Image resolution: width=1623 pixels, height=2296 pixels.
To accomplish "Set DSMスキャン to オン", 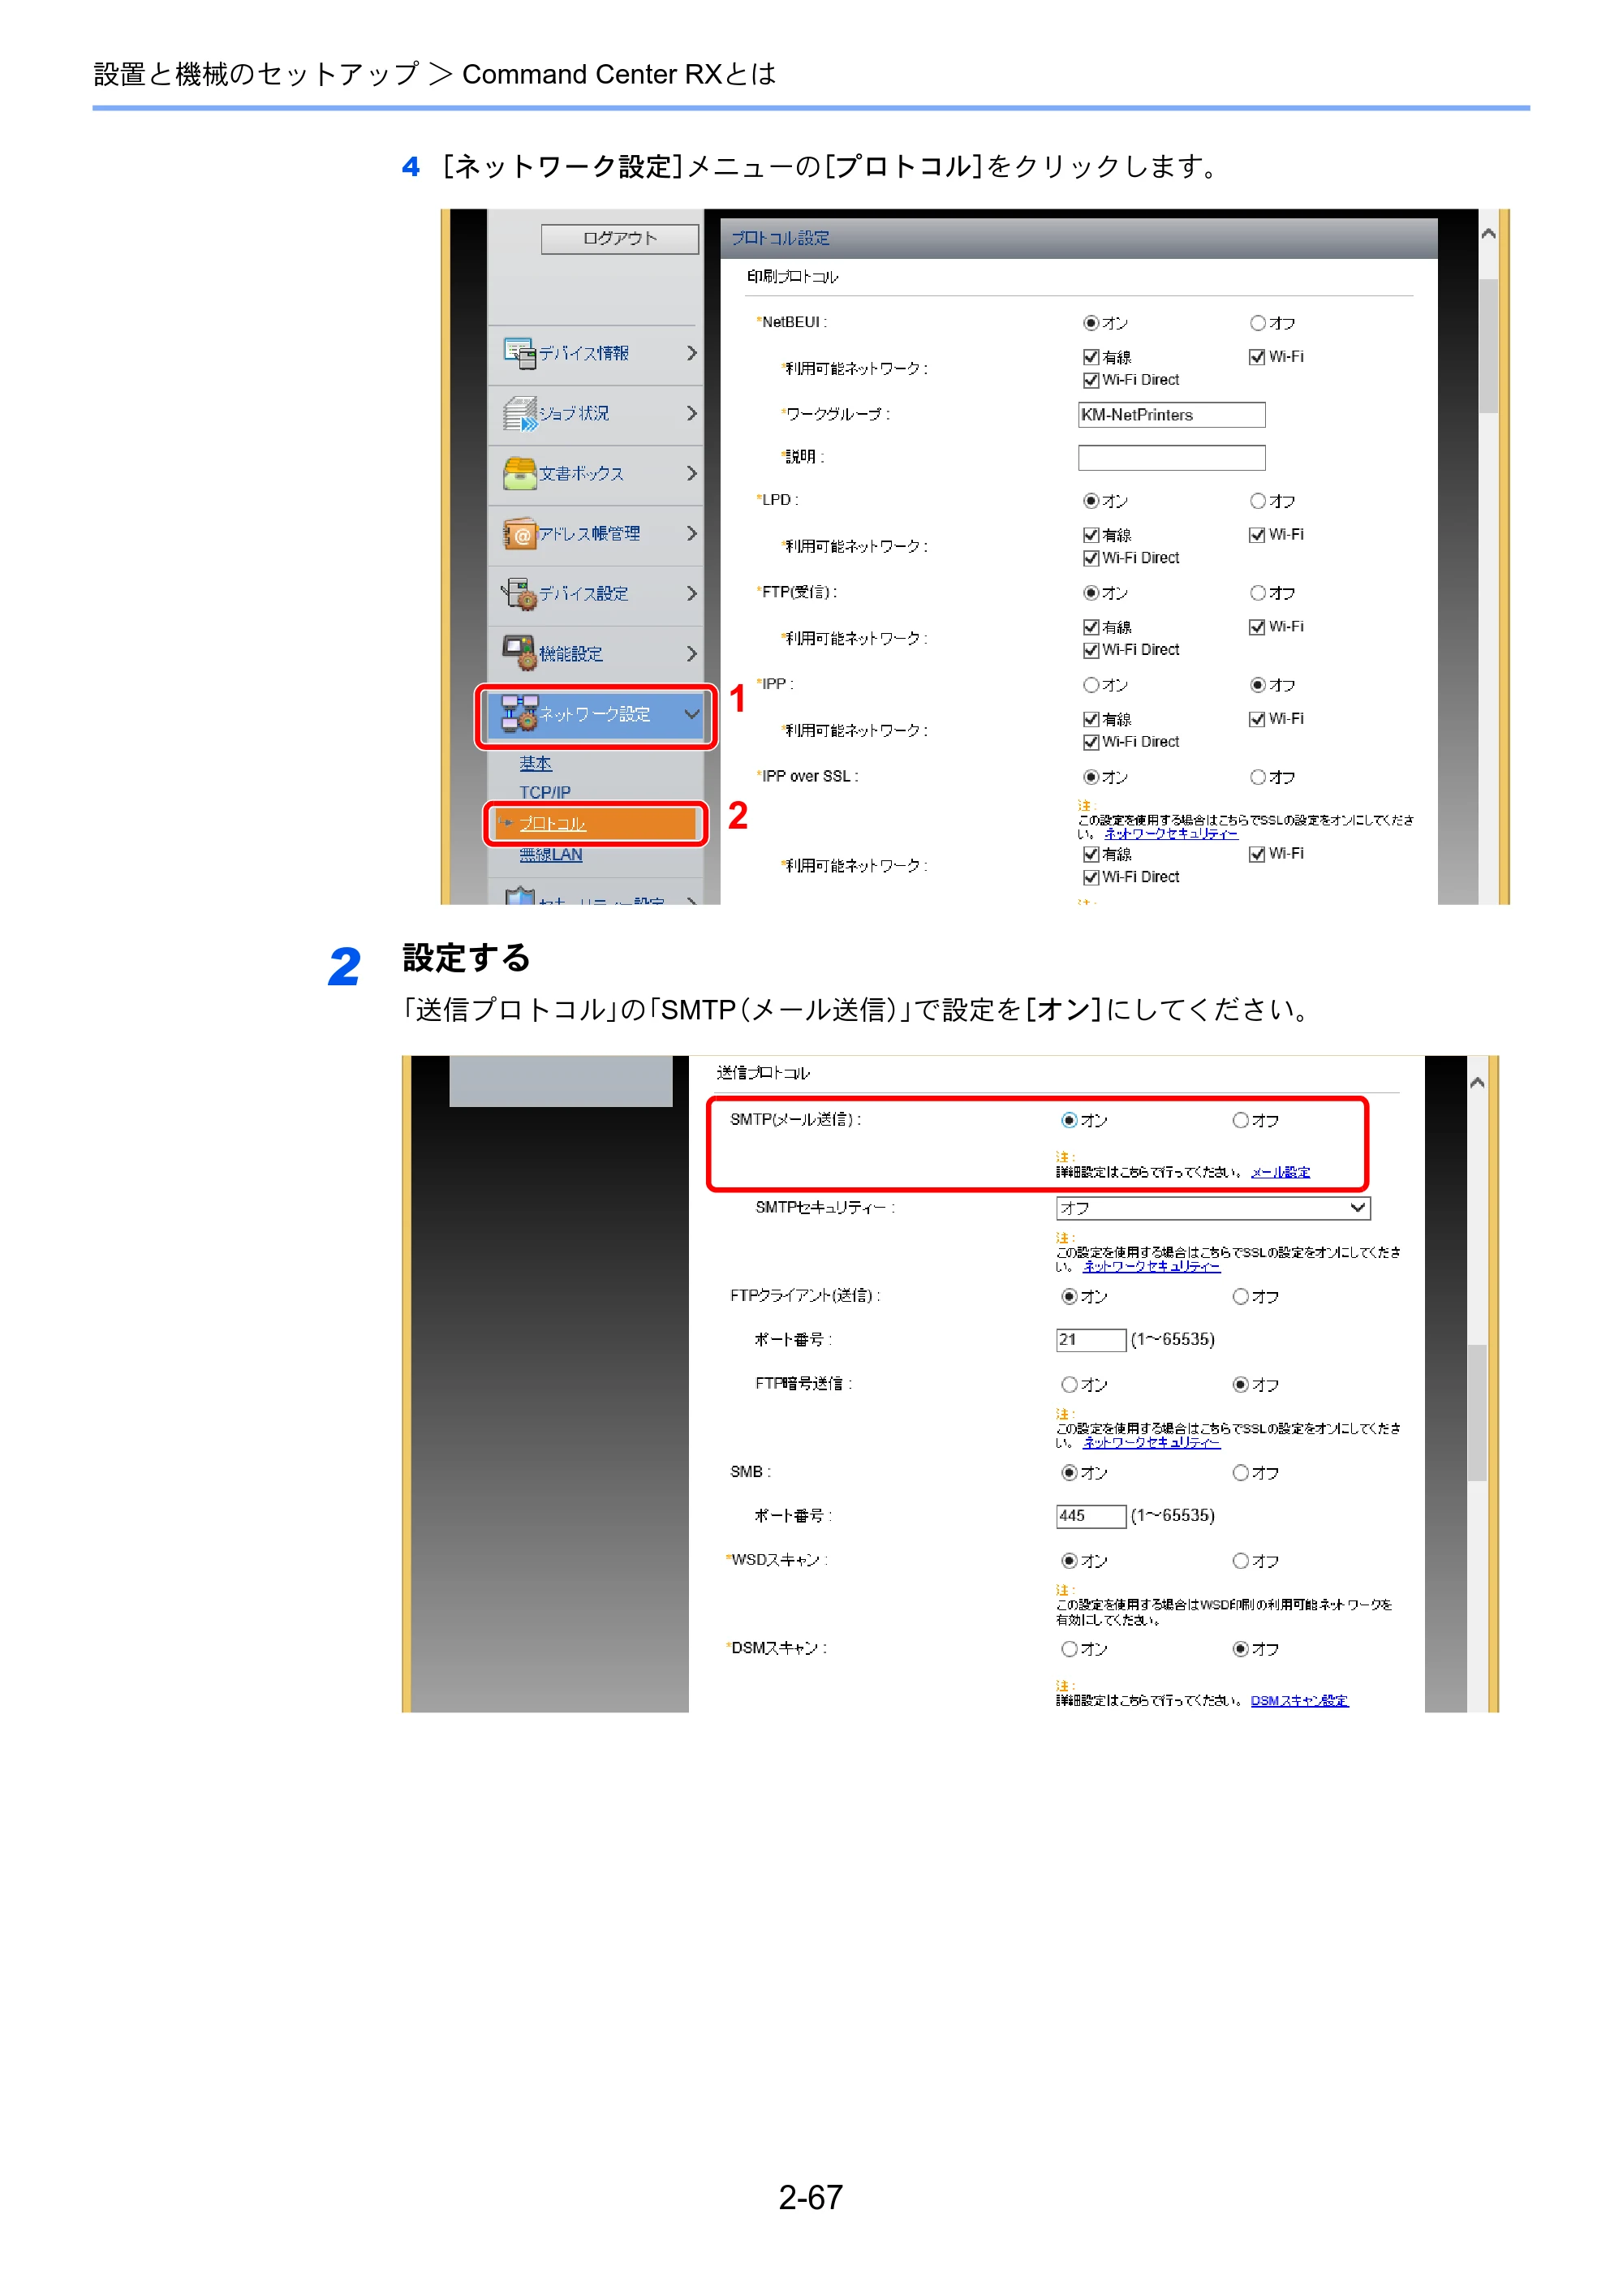I will pyautogui.click(x=1069, y=1648).
